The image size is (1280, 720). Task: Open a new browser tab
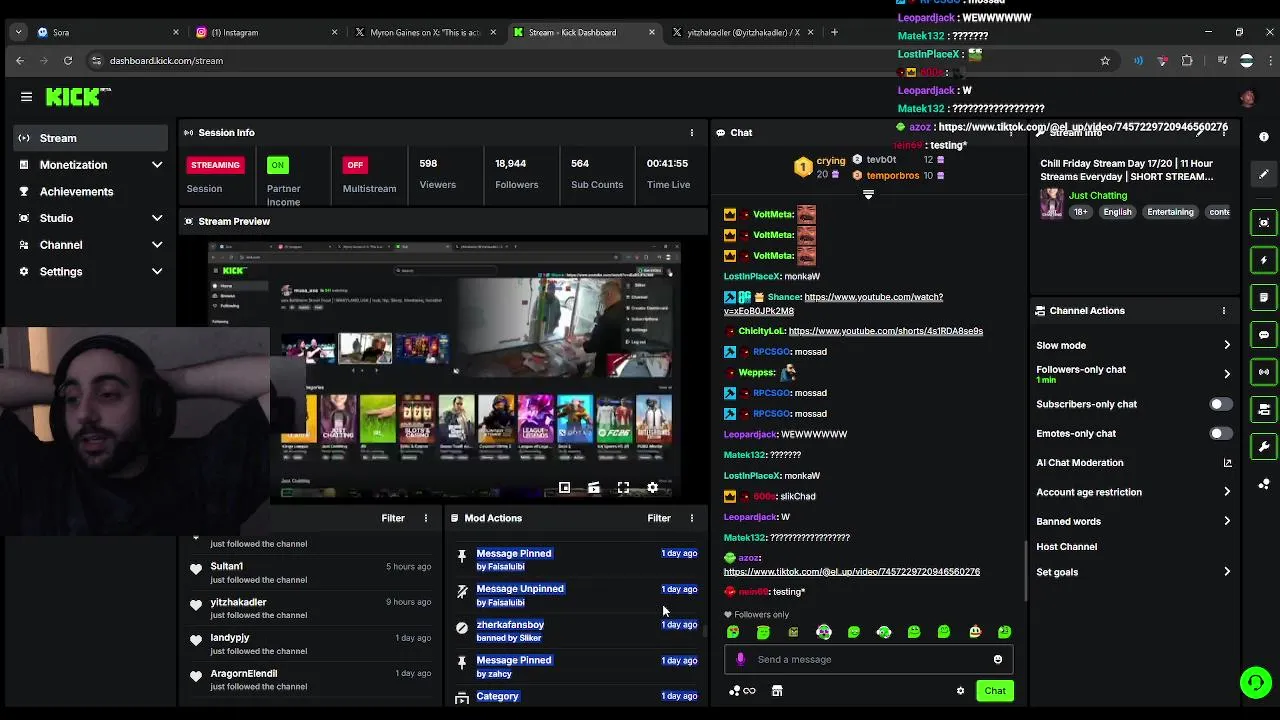(x=834, y=32)
